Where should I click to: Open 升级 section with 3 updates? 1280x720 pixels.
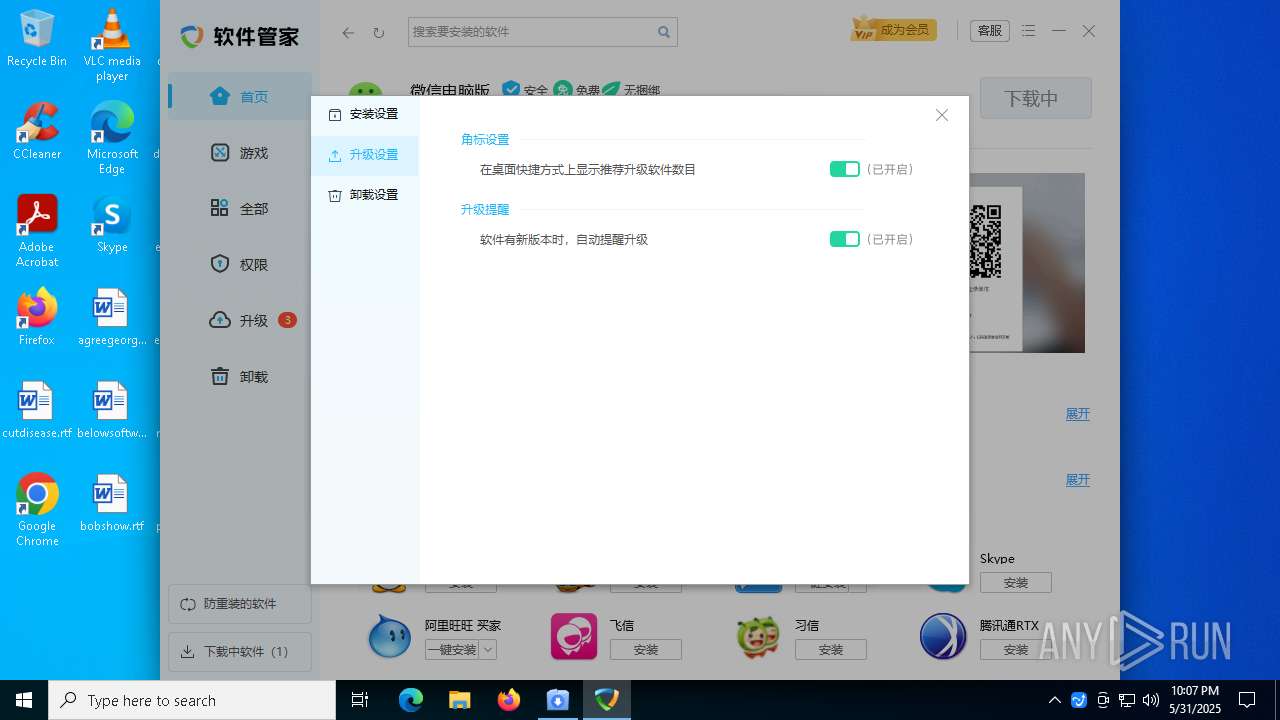[240, 321]
